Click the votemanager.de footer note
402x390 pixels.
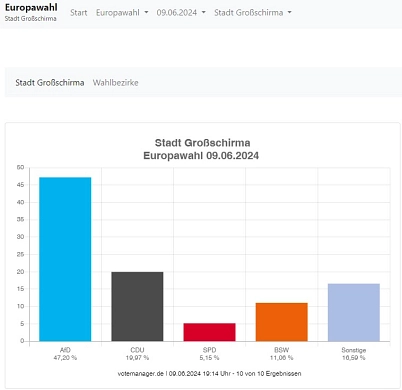209,374
